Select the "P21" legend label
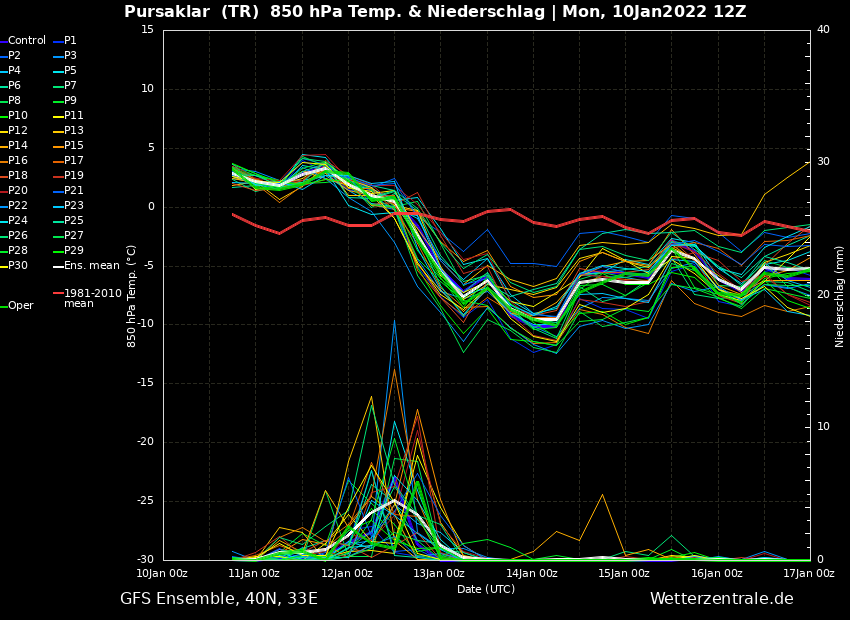The height and width of the screenshot is (620, 850). pyautogui.click(x=74, y=191)
